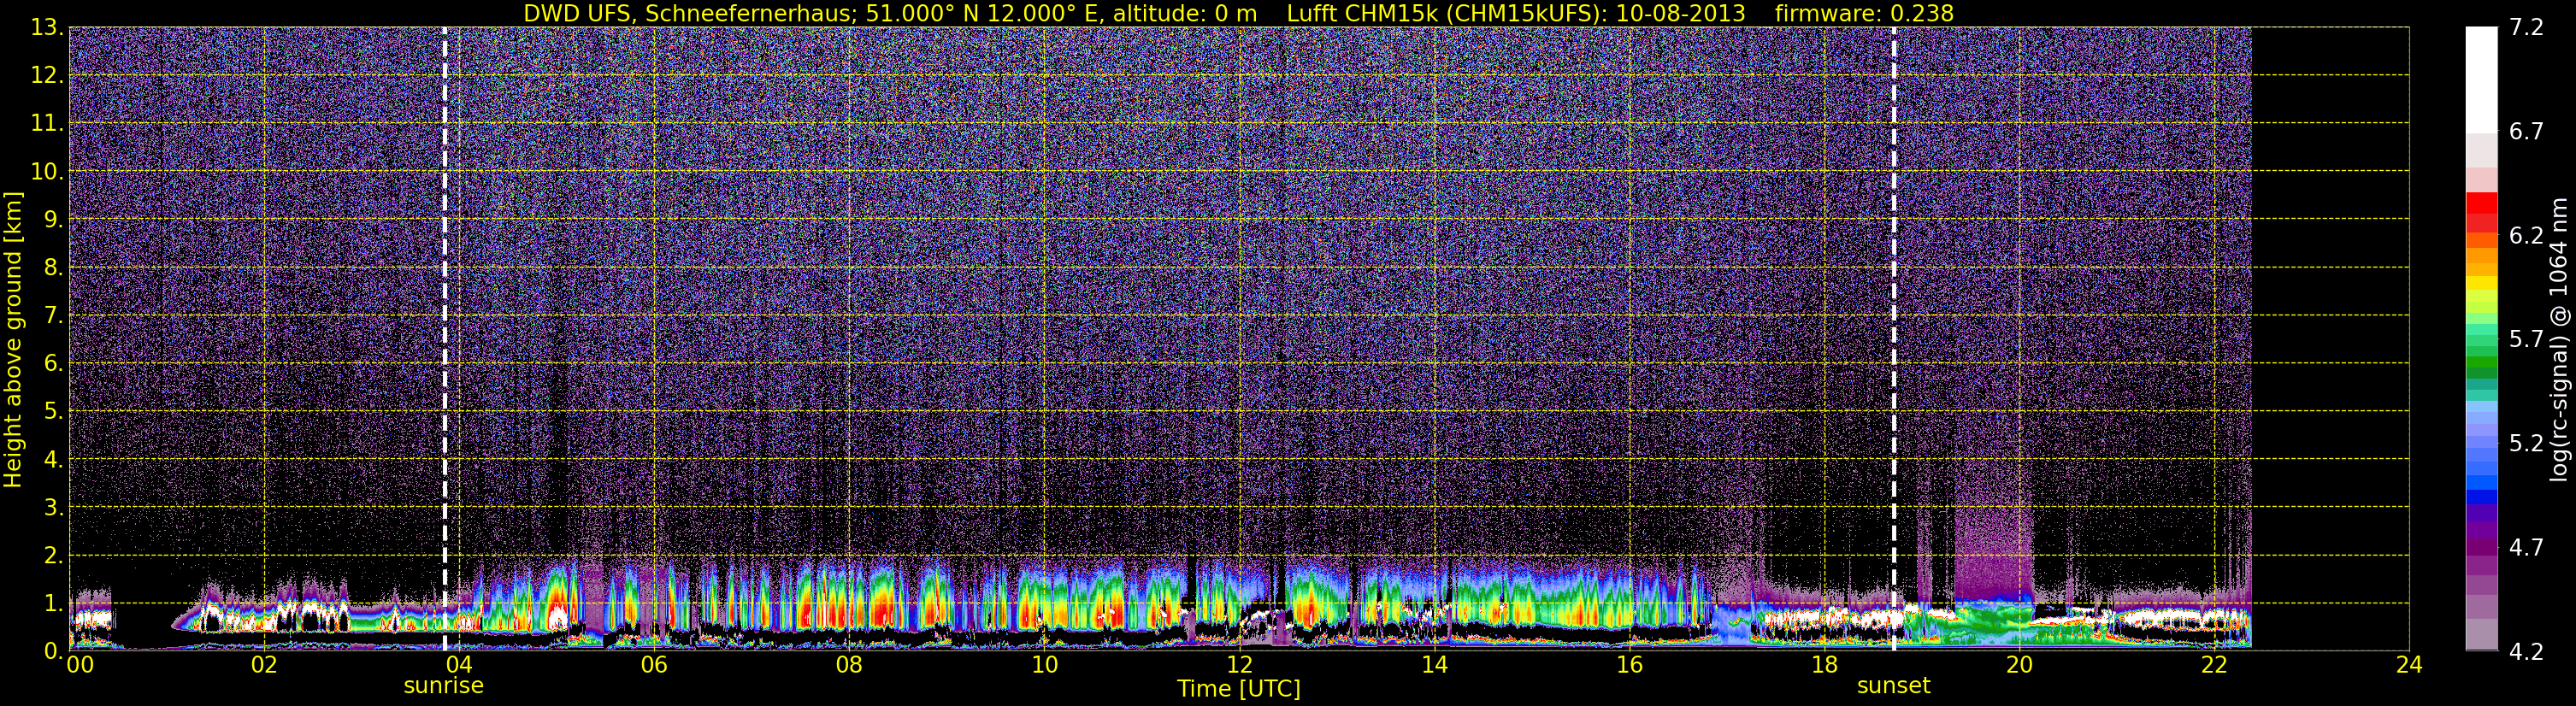Click the white top segment of the colorbar

click(x=2481, y=80)
